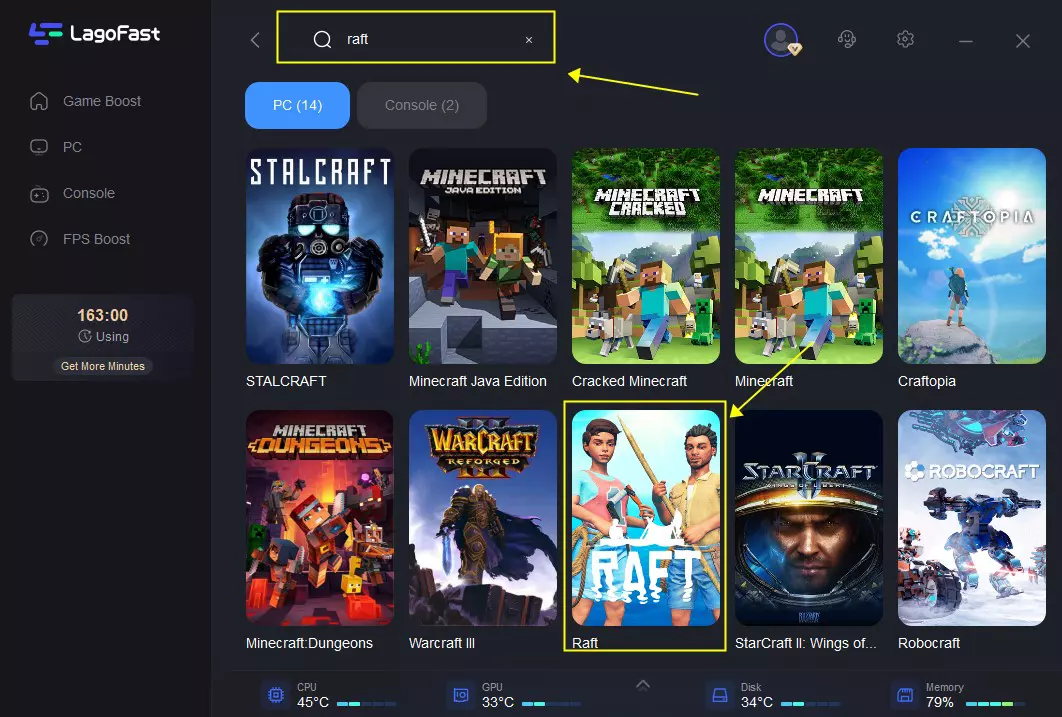Image resolution: width=1062 pixels, height=717 pixels.
Task: Click the GPU 33°C reading
Action: pos(498,702)
